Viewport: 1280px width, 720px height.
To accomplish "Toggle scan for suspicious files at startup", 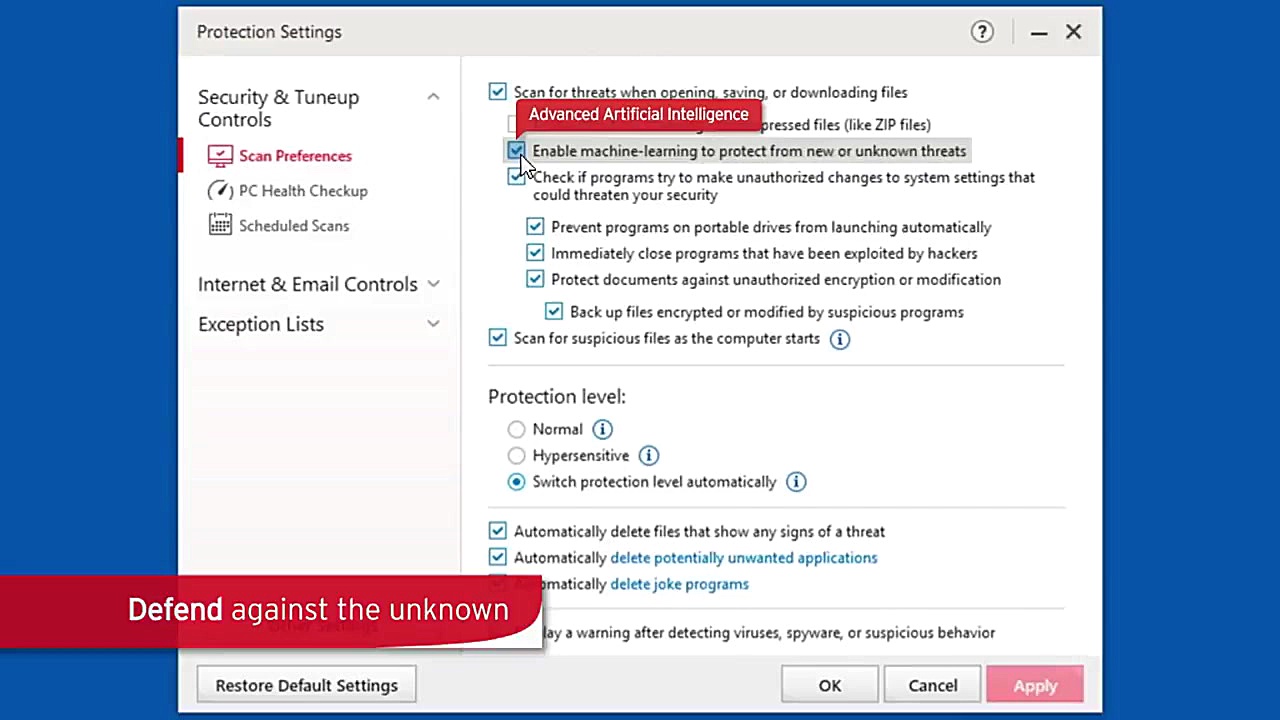I will [498, 338].
